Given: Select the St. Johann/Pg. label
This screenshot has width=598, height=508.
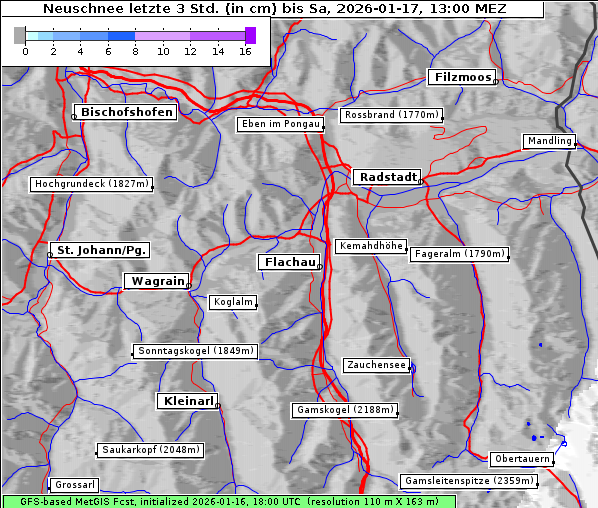Looking at the screenshot, I should [100, 250].
